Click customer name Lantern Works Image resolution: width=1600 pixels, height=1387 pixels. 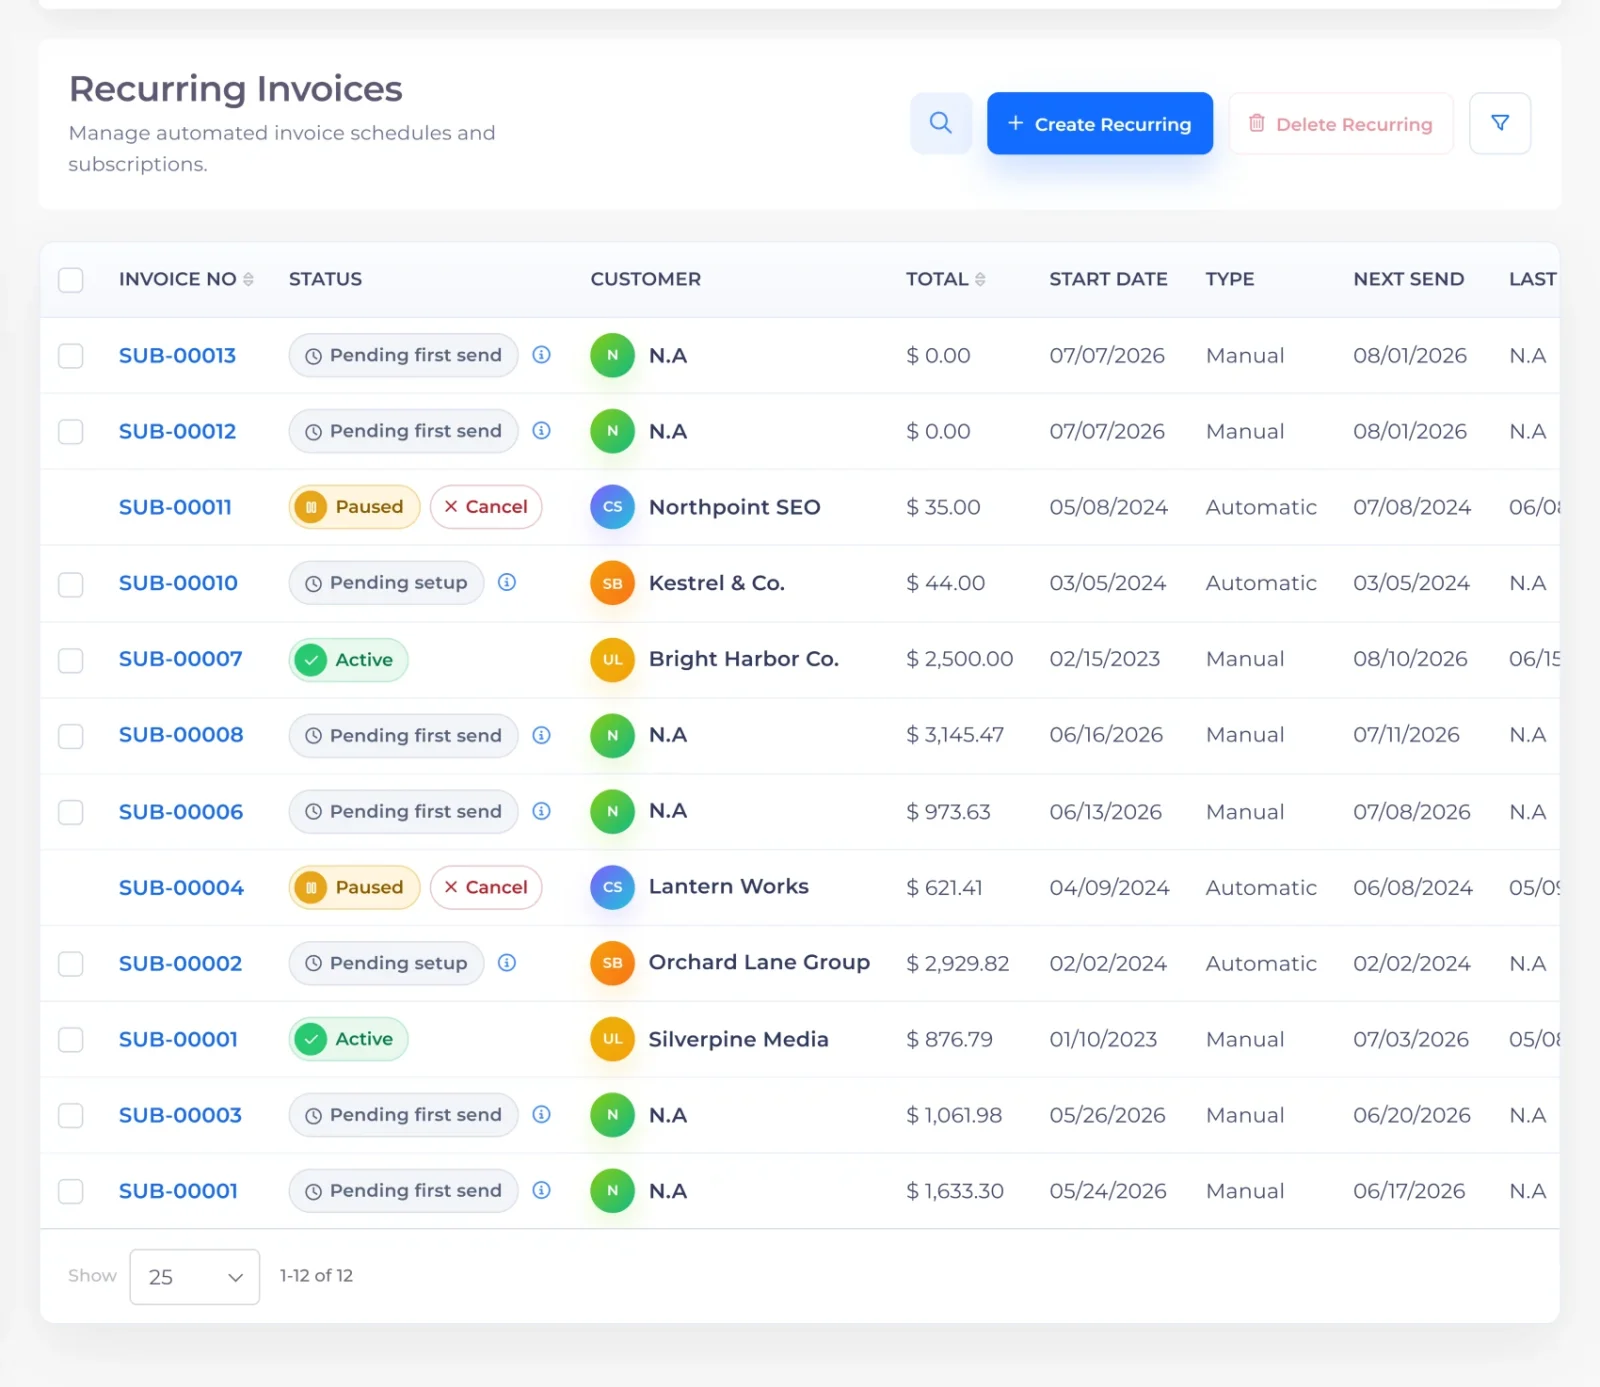728,886
